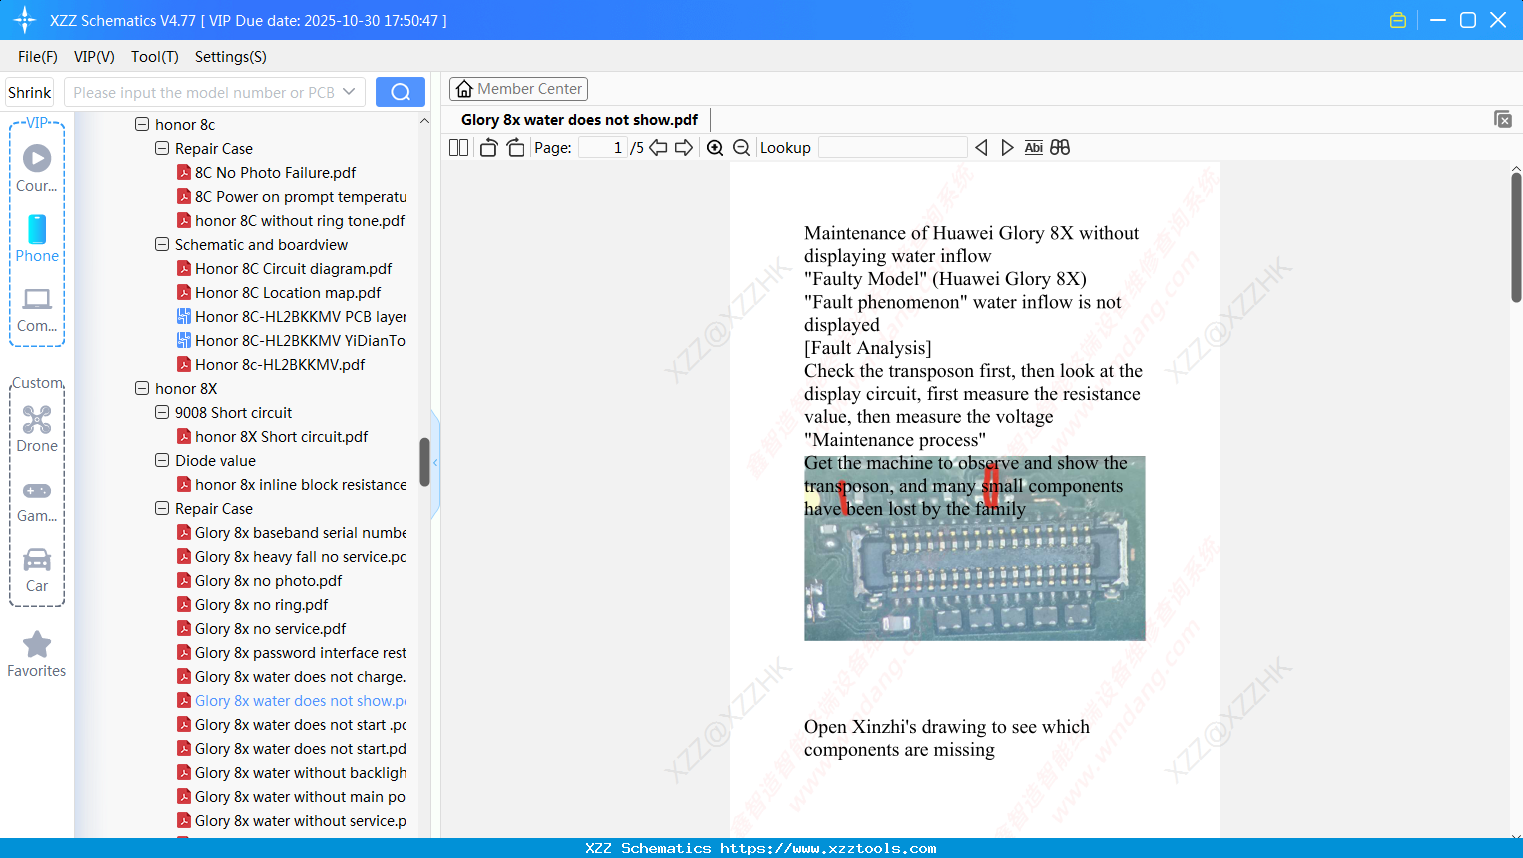
Task: Open Glory 8x no service.pdf
Action: point(262,628)
